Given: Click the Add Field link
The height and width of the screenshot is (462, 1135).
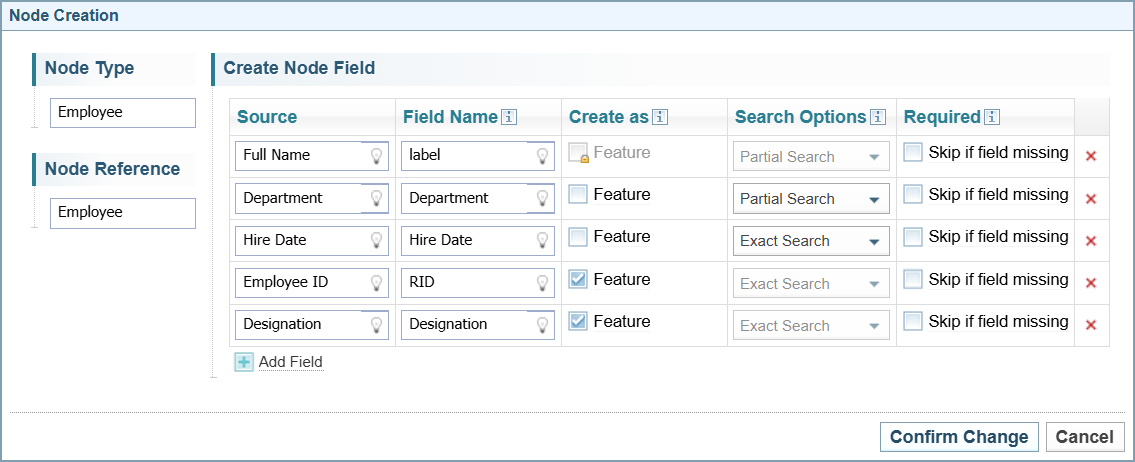Looking at the screenshot, I should [x=290, y=362].
